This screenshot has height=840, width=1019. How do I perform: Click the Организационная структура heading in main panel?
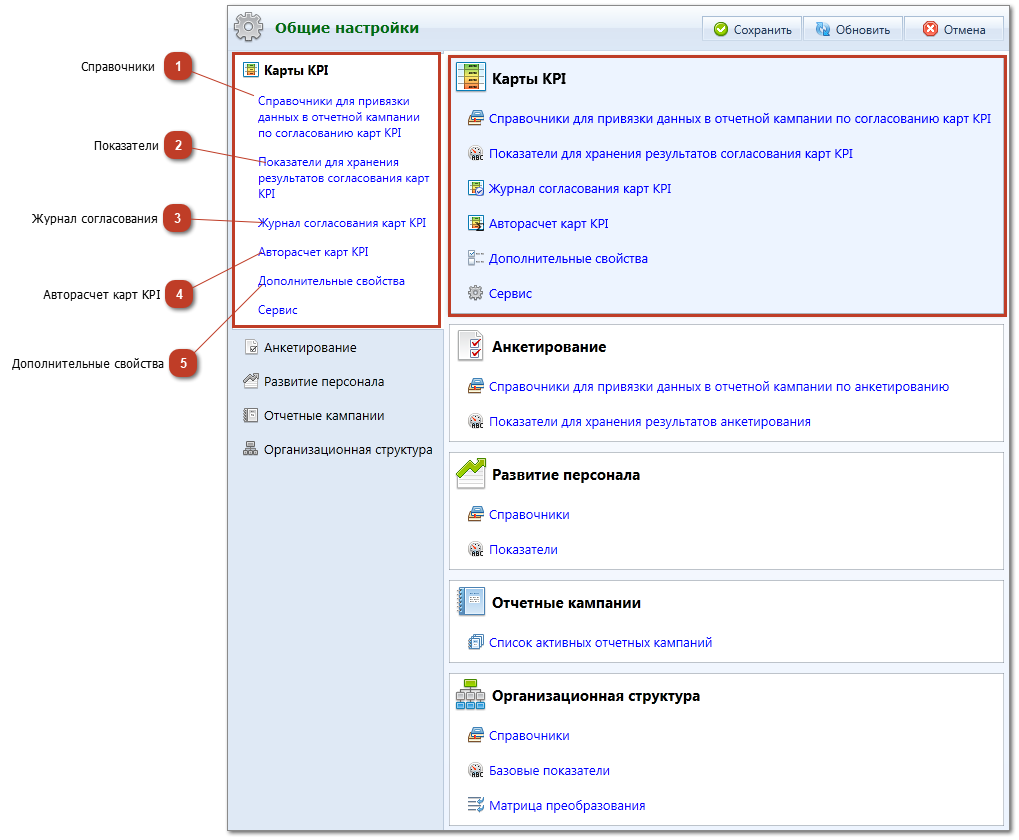pyautogui.click(x=596, y=696)
